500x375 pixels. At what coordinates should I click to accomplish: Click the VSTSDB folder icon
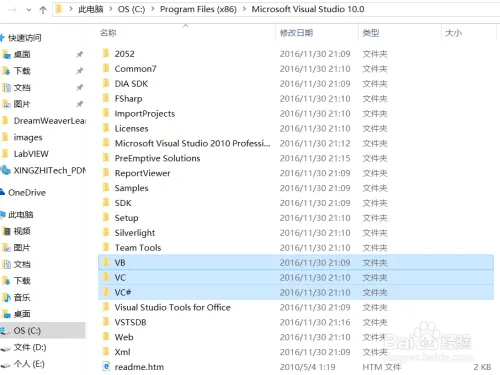click(106, 322)
